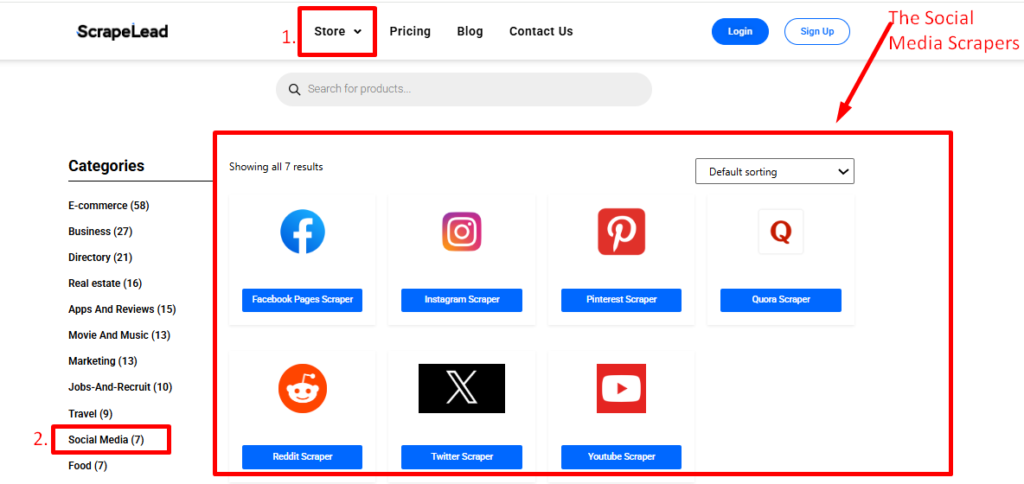Go to the Pricing page
The height and width of the screenshot is (484, 1024).
tap(410, 31)
